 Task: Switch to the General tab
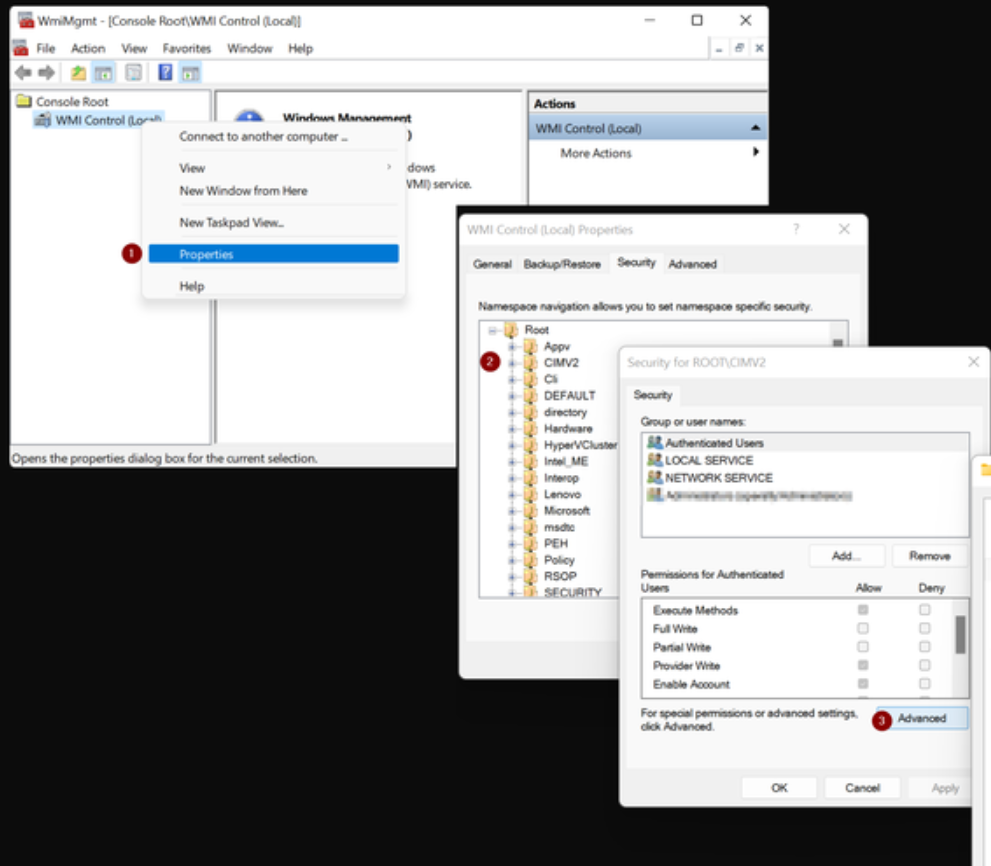click(x=492, y=264)
